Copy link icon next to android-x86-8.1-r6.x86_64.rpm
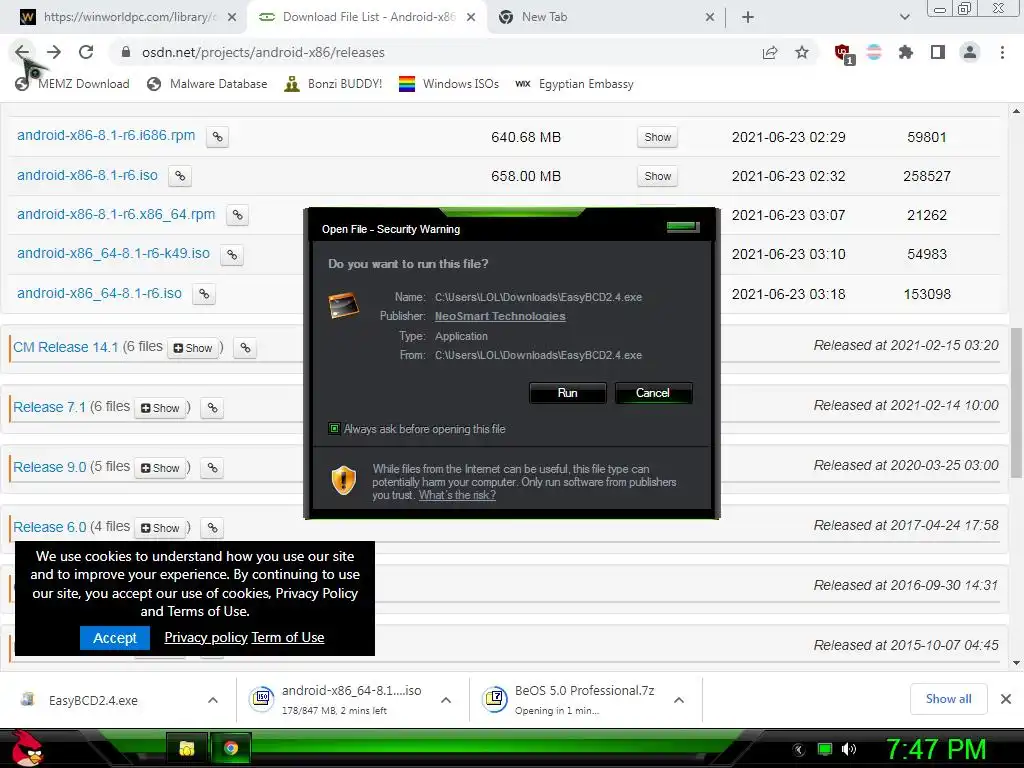Image resolution: width=1024 pixels, height=768 pixels. [238, 215]
